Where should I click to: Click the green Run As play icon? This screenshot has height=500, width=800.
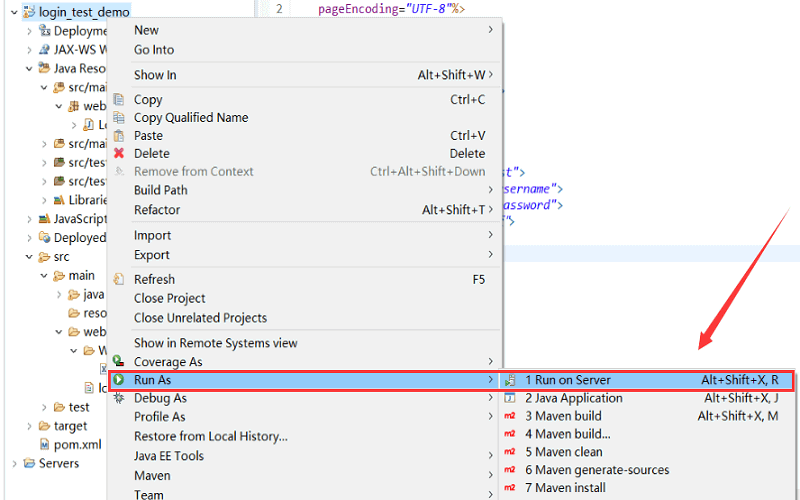118,380
